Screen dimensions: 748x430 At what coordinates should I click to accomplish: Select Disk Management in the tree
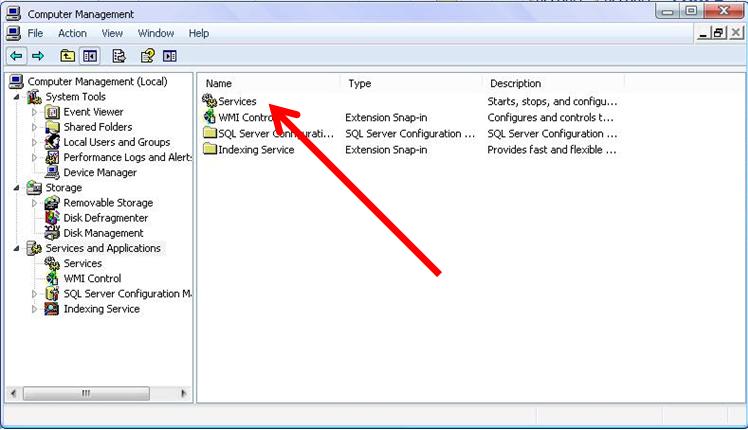pyautogui.click(x=103, y=233)
